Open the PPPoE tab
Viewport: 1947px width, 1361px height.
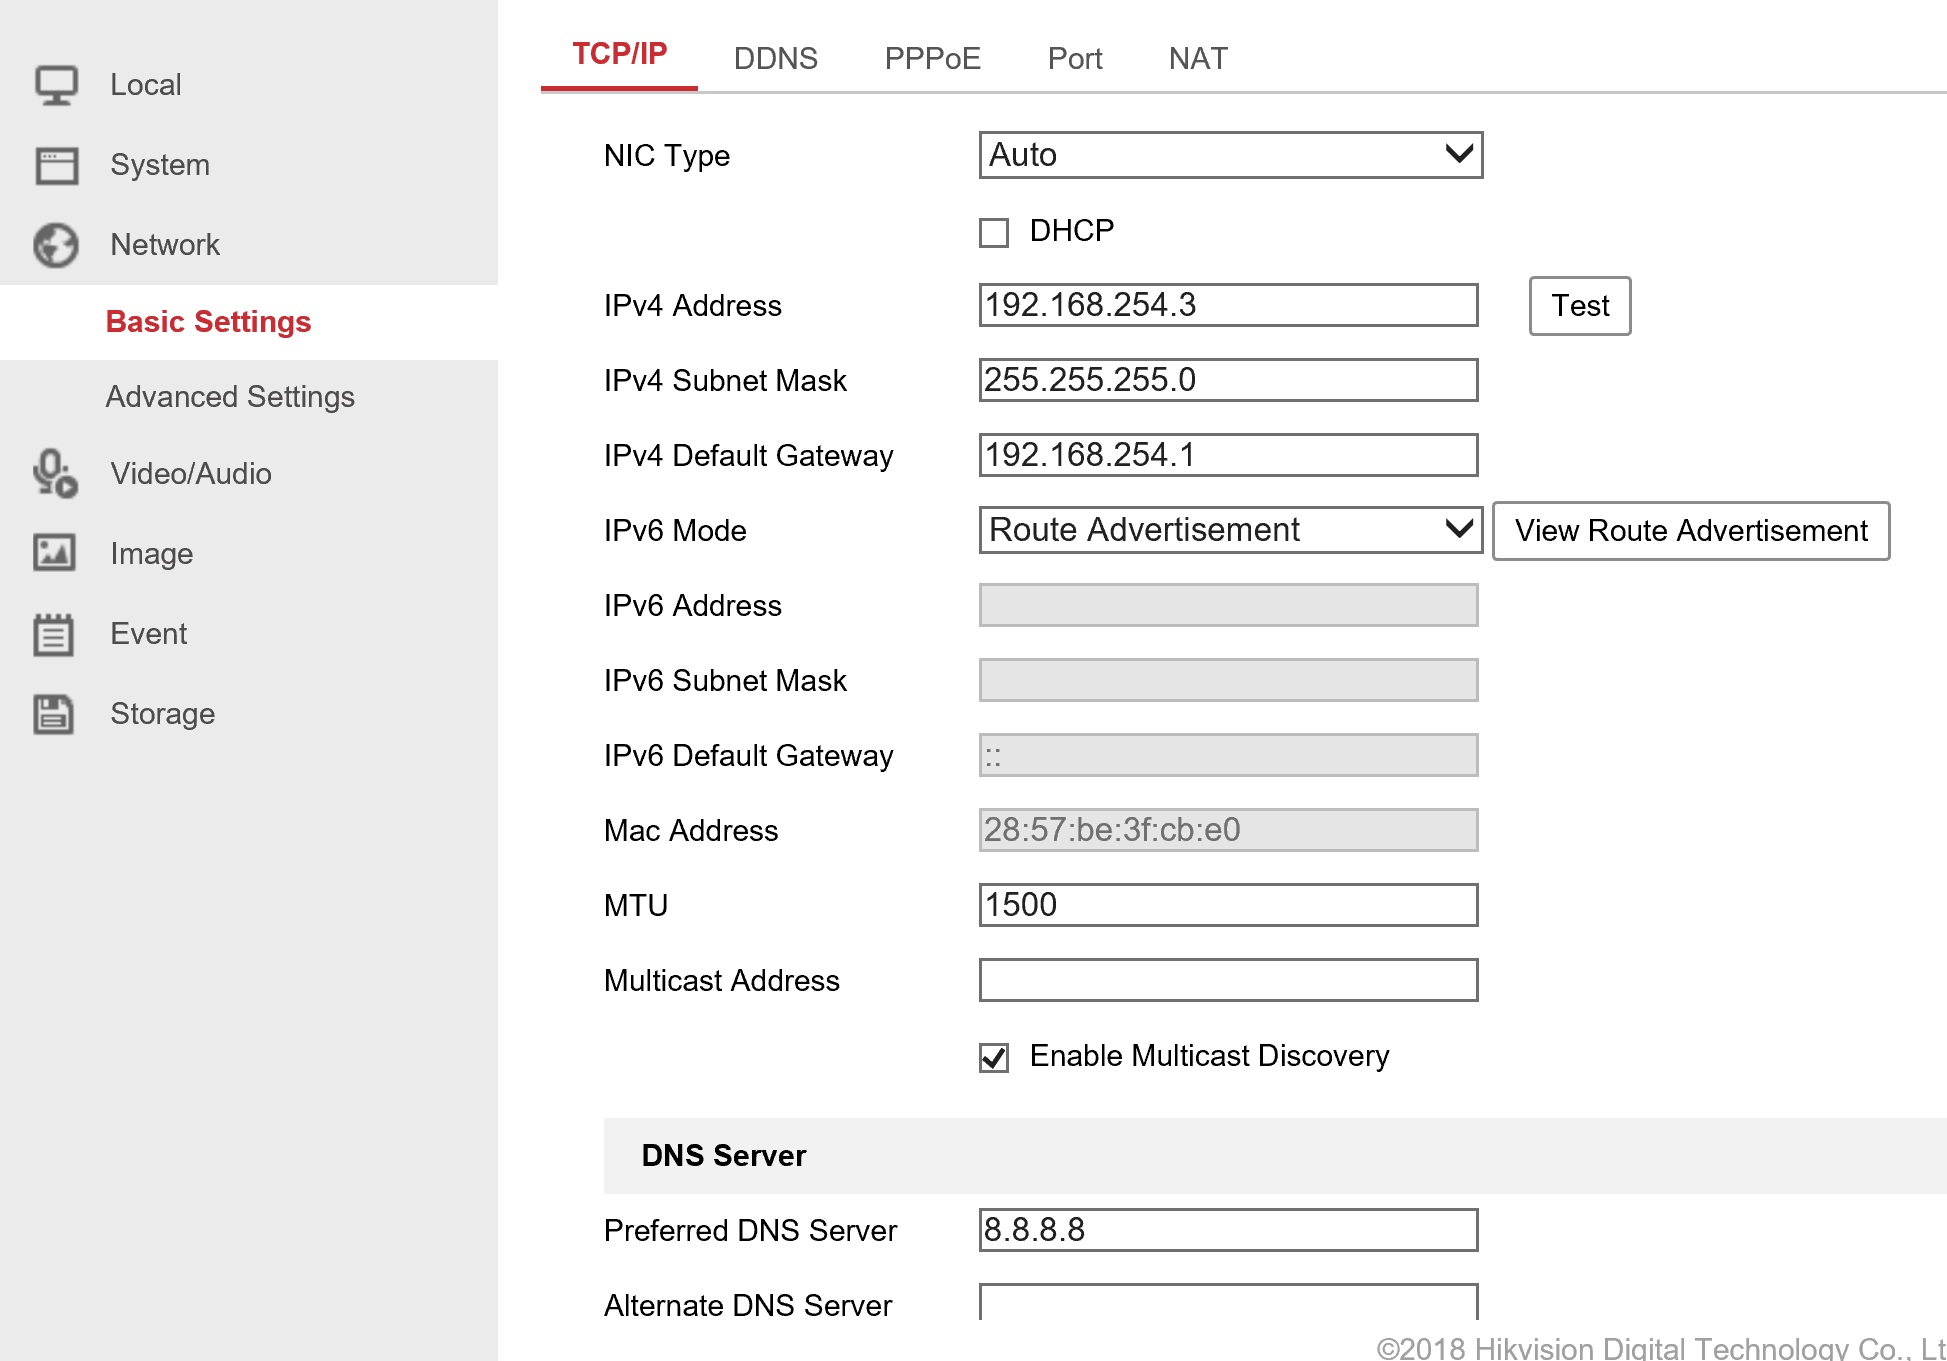coord(932,58)
